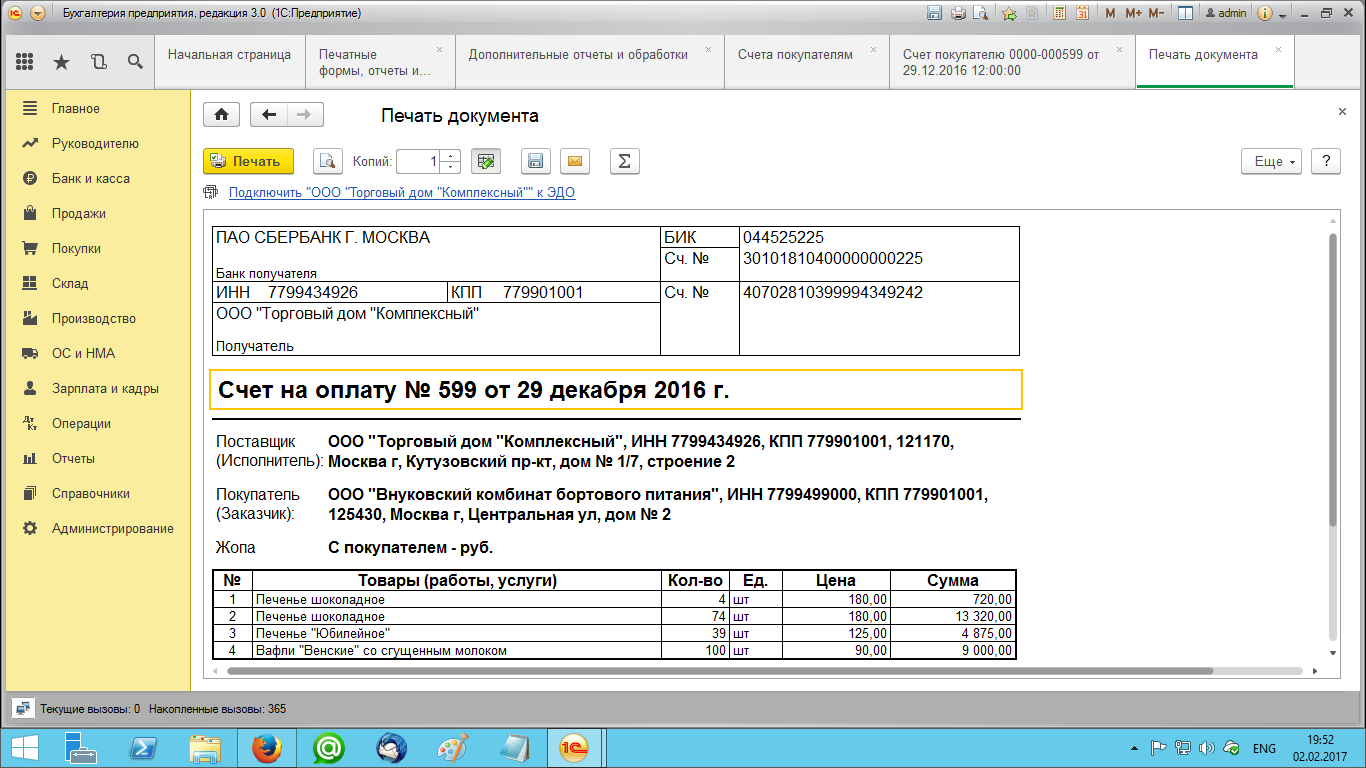Open the history icon in top panel

point(98,62)
